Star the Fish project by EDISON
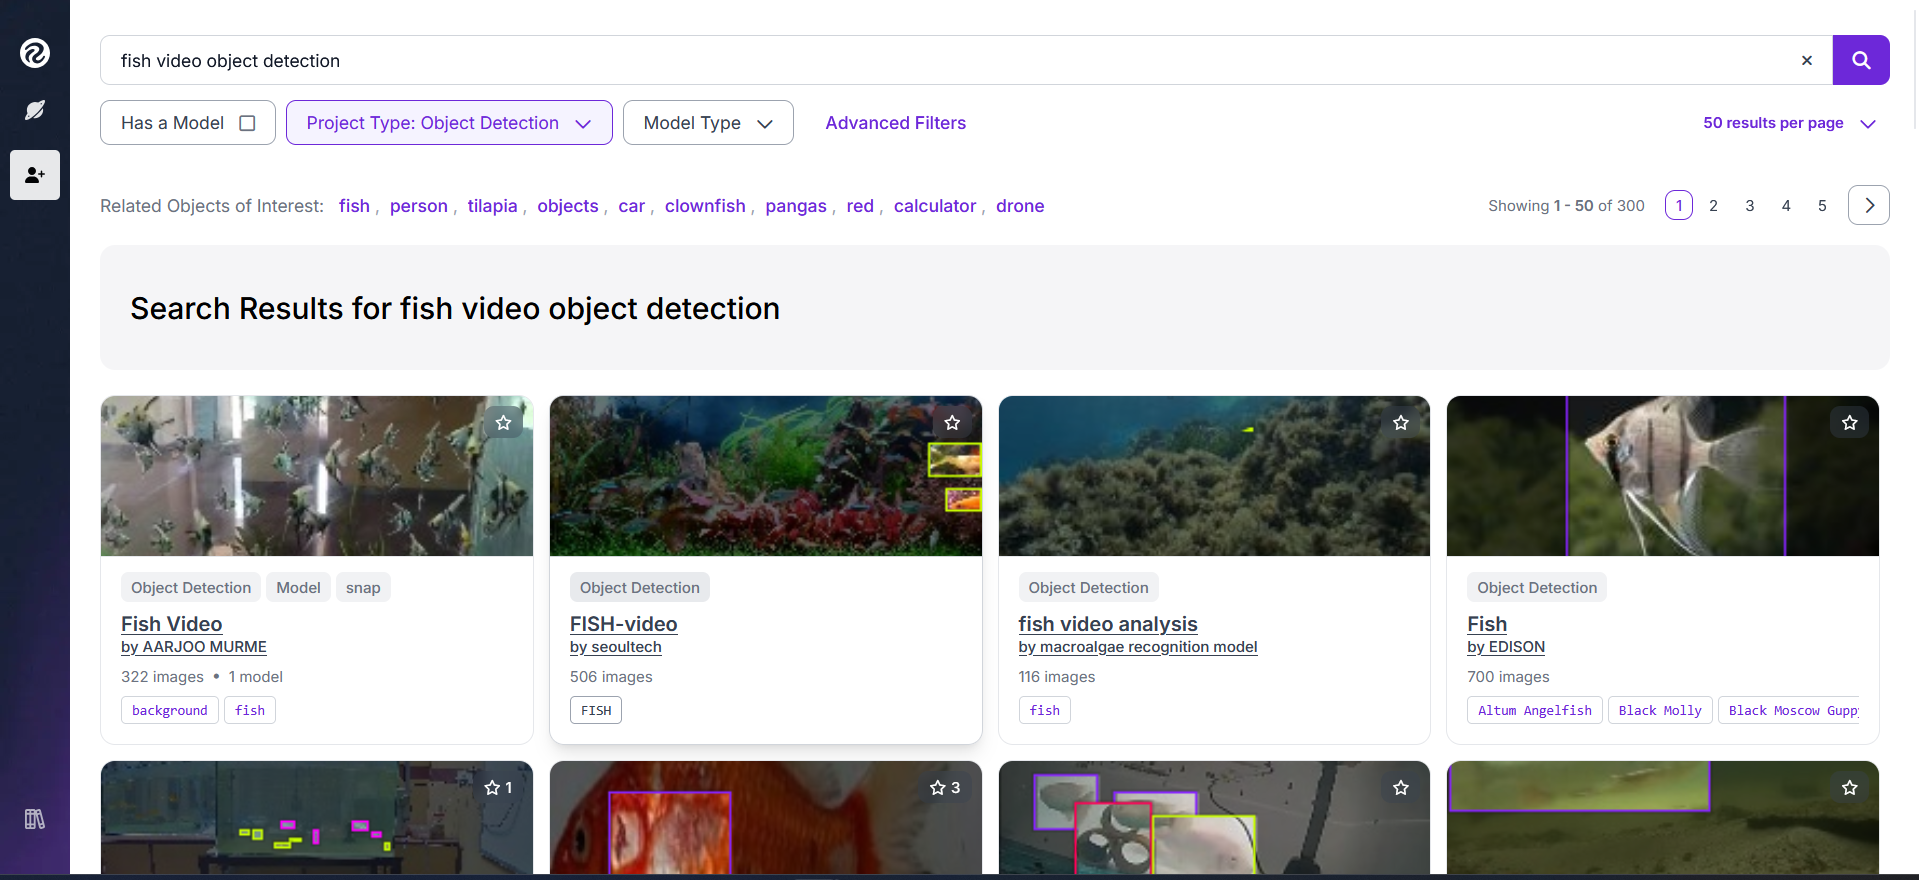 coord(1850,423)
